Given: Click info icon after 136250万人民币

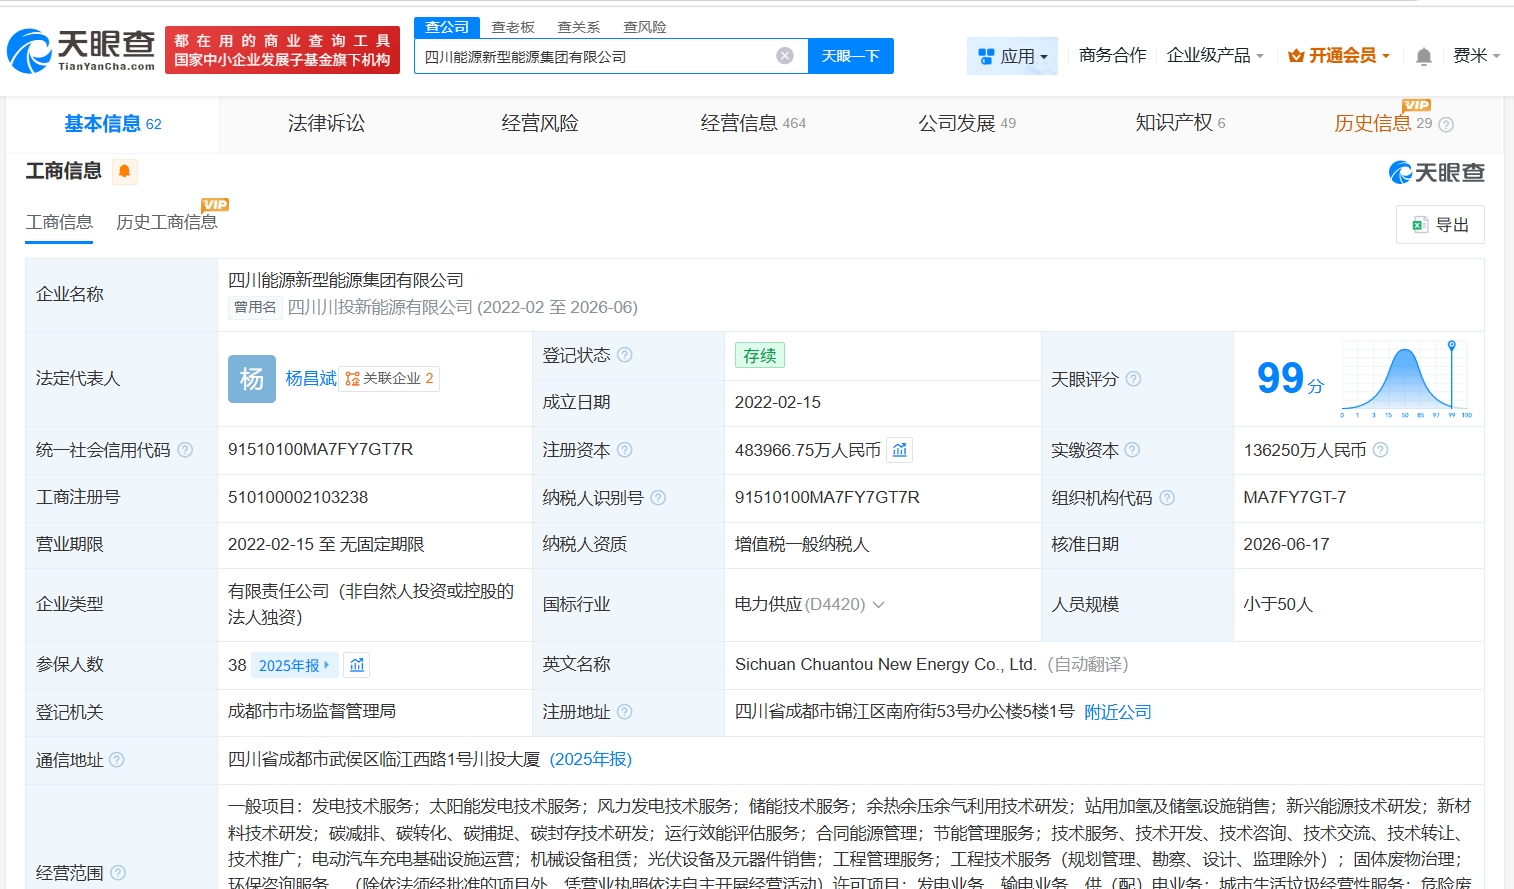Looking at the screenshot, I should coord(1381,450).
